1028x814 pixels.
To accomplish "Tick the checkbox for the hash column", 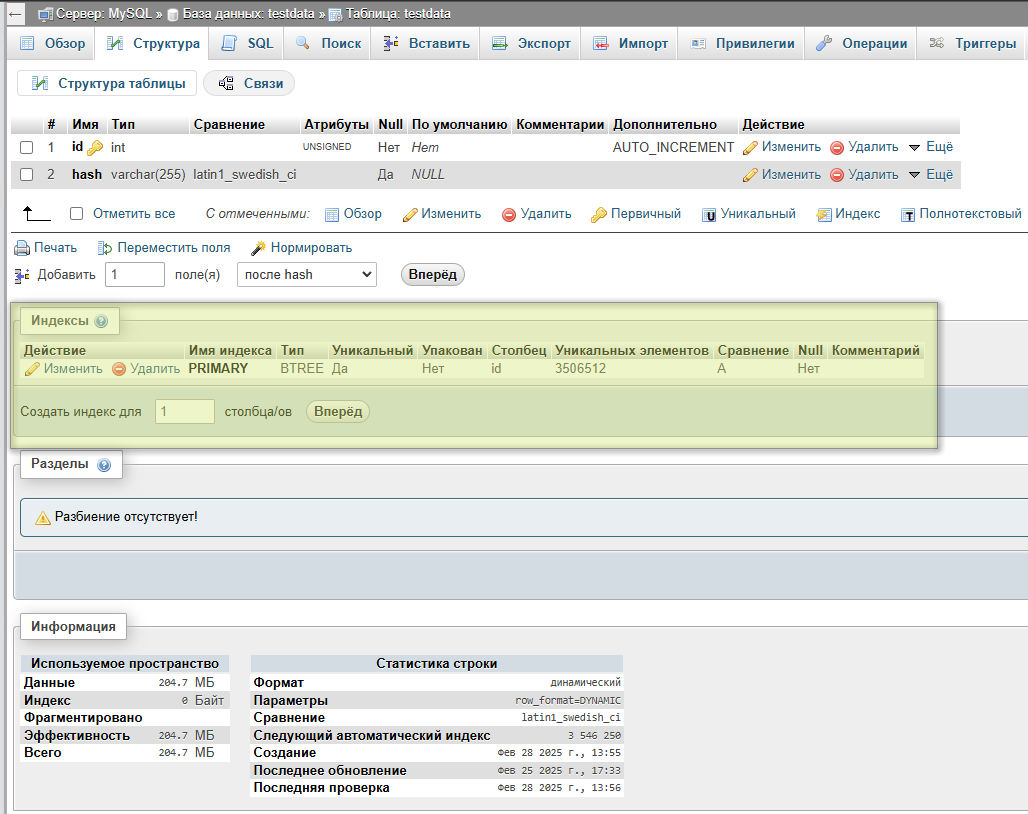I will [27, 174].
